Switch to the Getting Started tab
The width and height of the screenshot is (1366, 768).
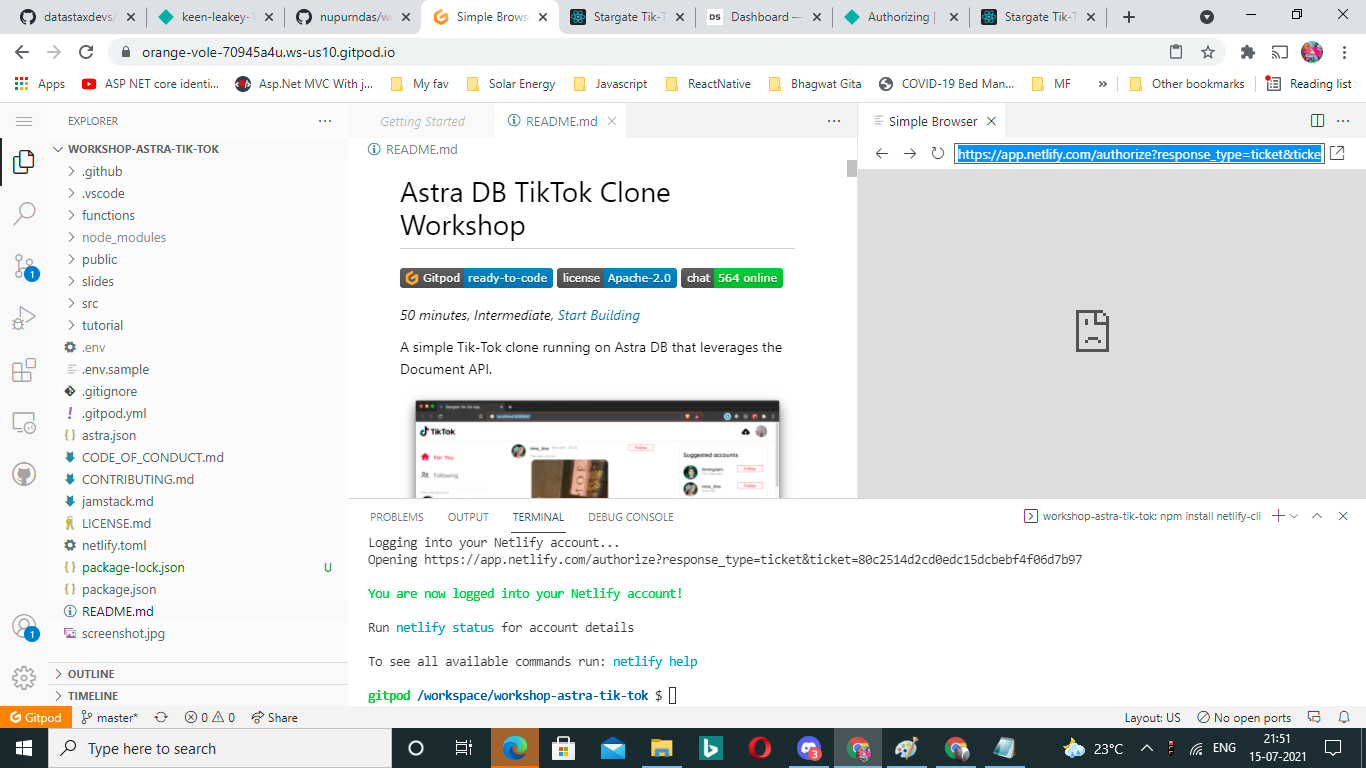click(x=421, y=120)
